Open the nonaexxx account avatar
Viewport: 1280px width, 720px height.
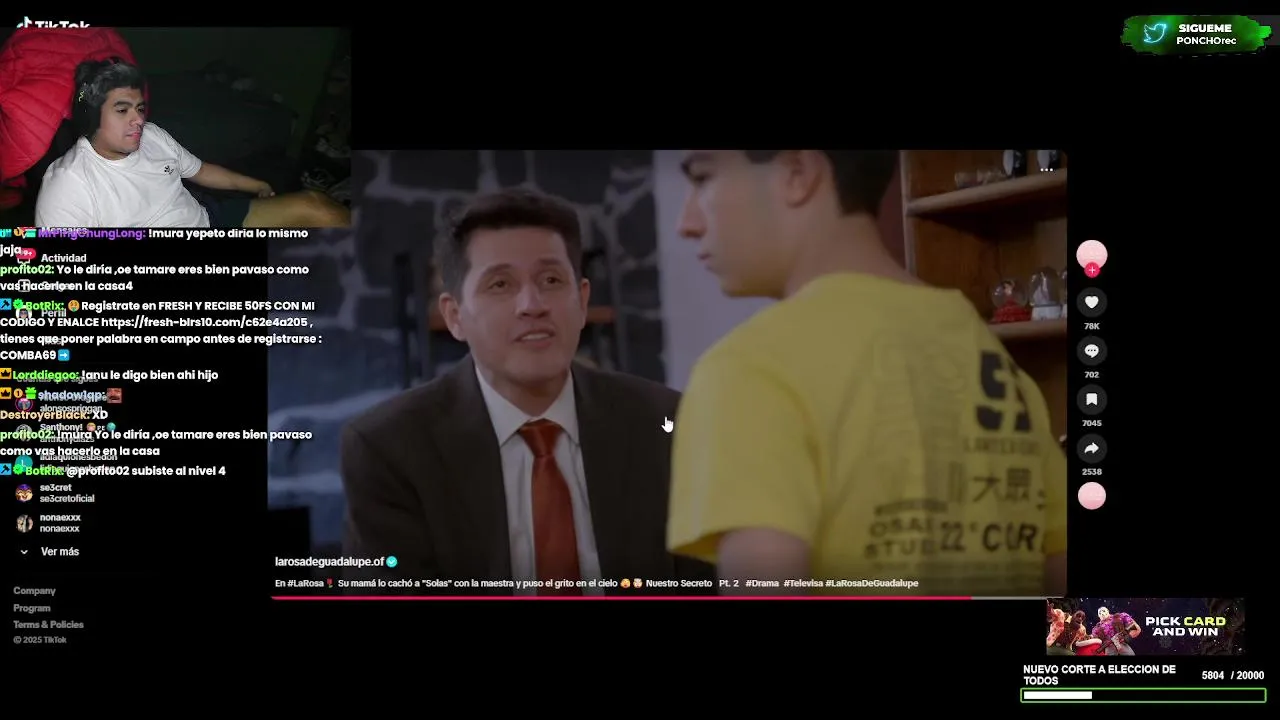click(x=24, y=523)
